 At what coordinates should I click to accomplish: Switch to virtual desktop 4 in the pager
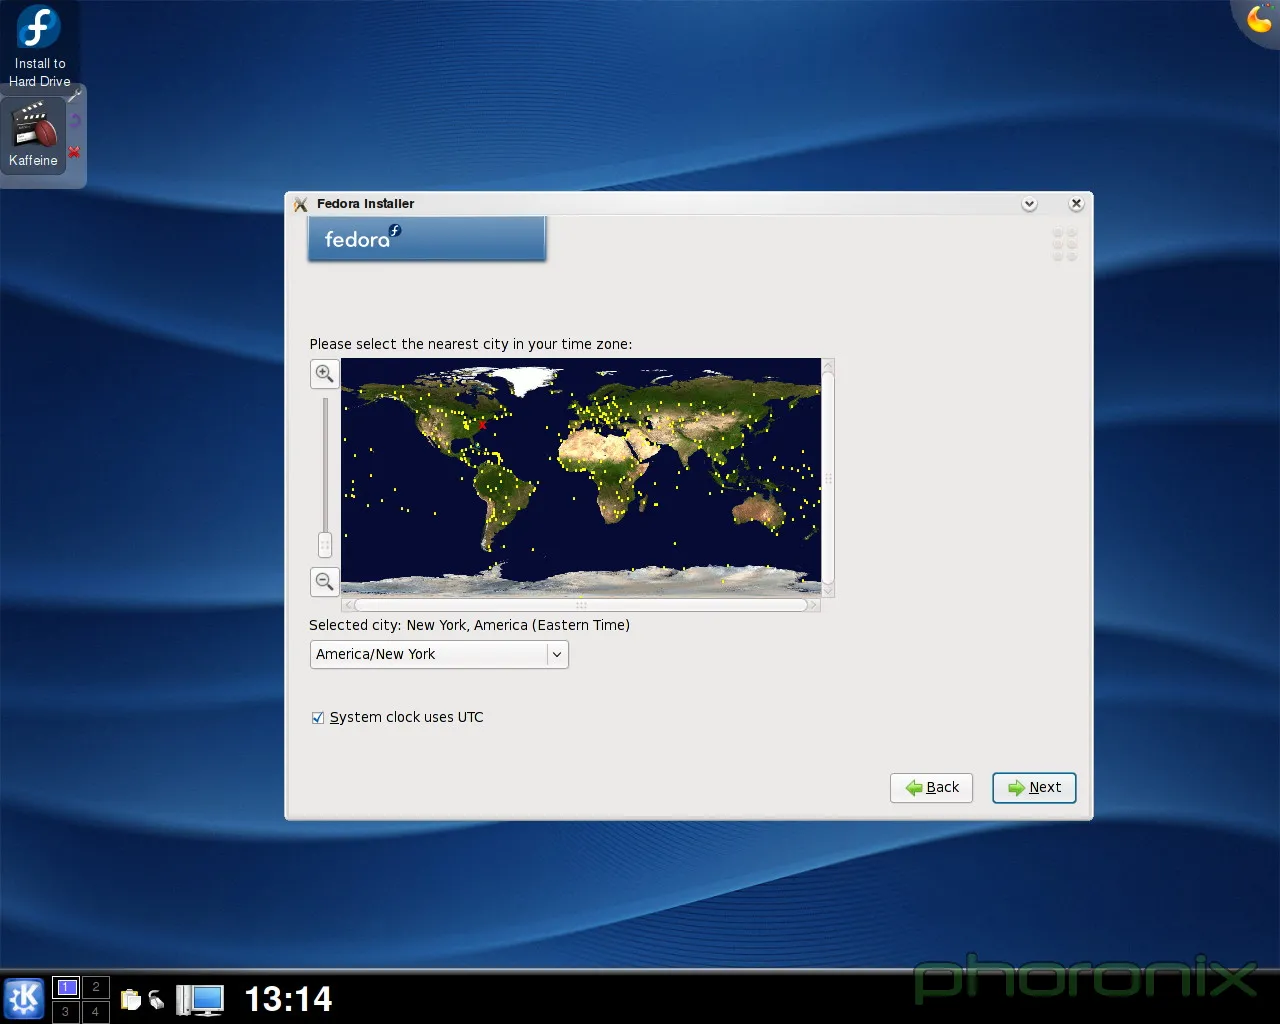point(95,1011)
